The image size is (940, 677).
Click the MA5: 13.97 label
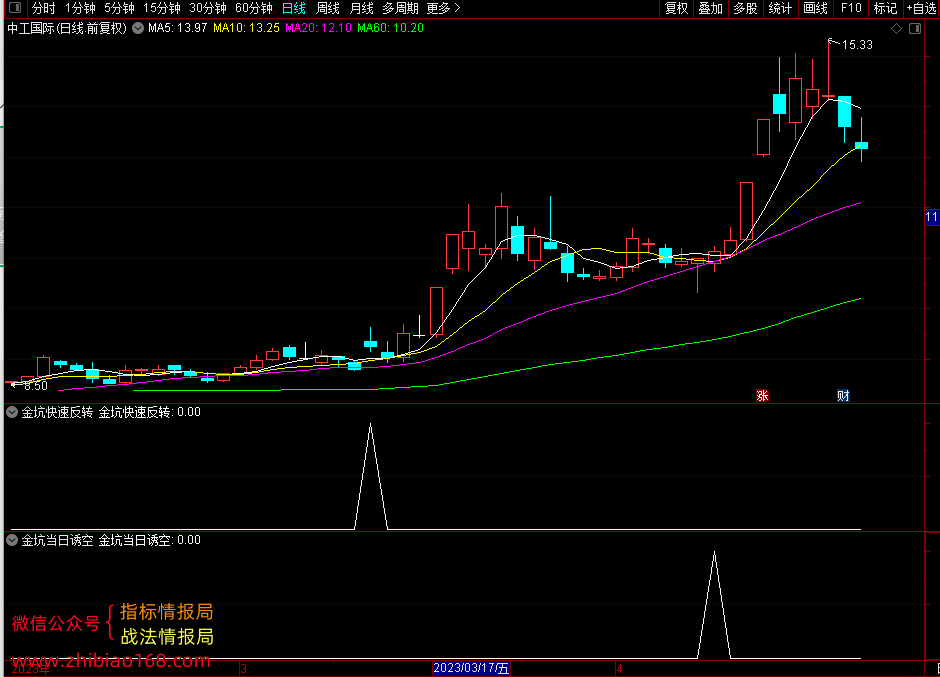[x=177, y=28]
